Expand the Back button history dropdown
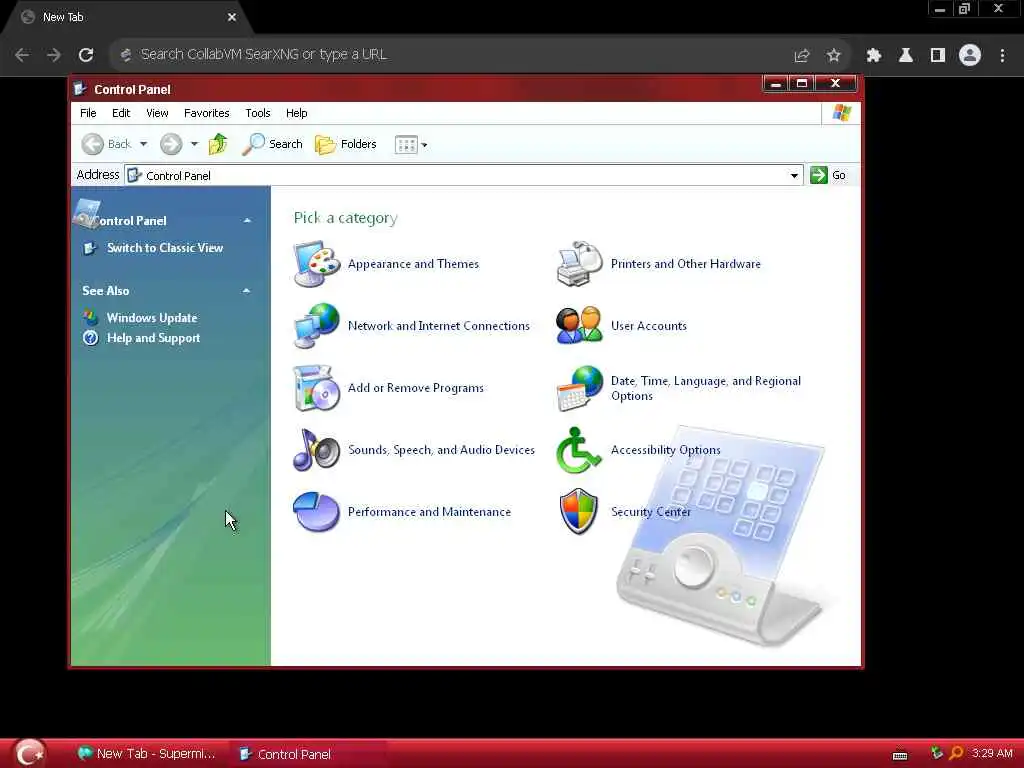The height and width of the screenshot is (768, 1024). click(x=143, y=144)
